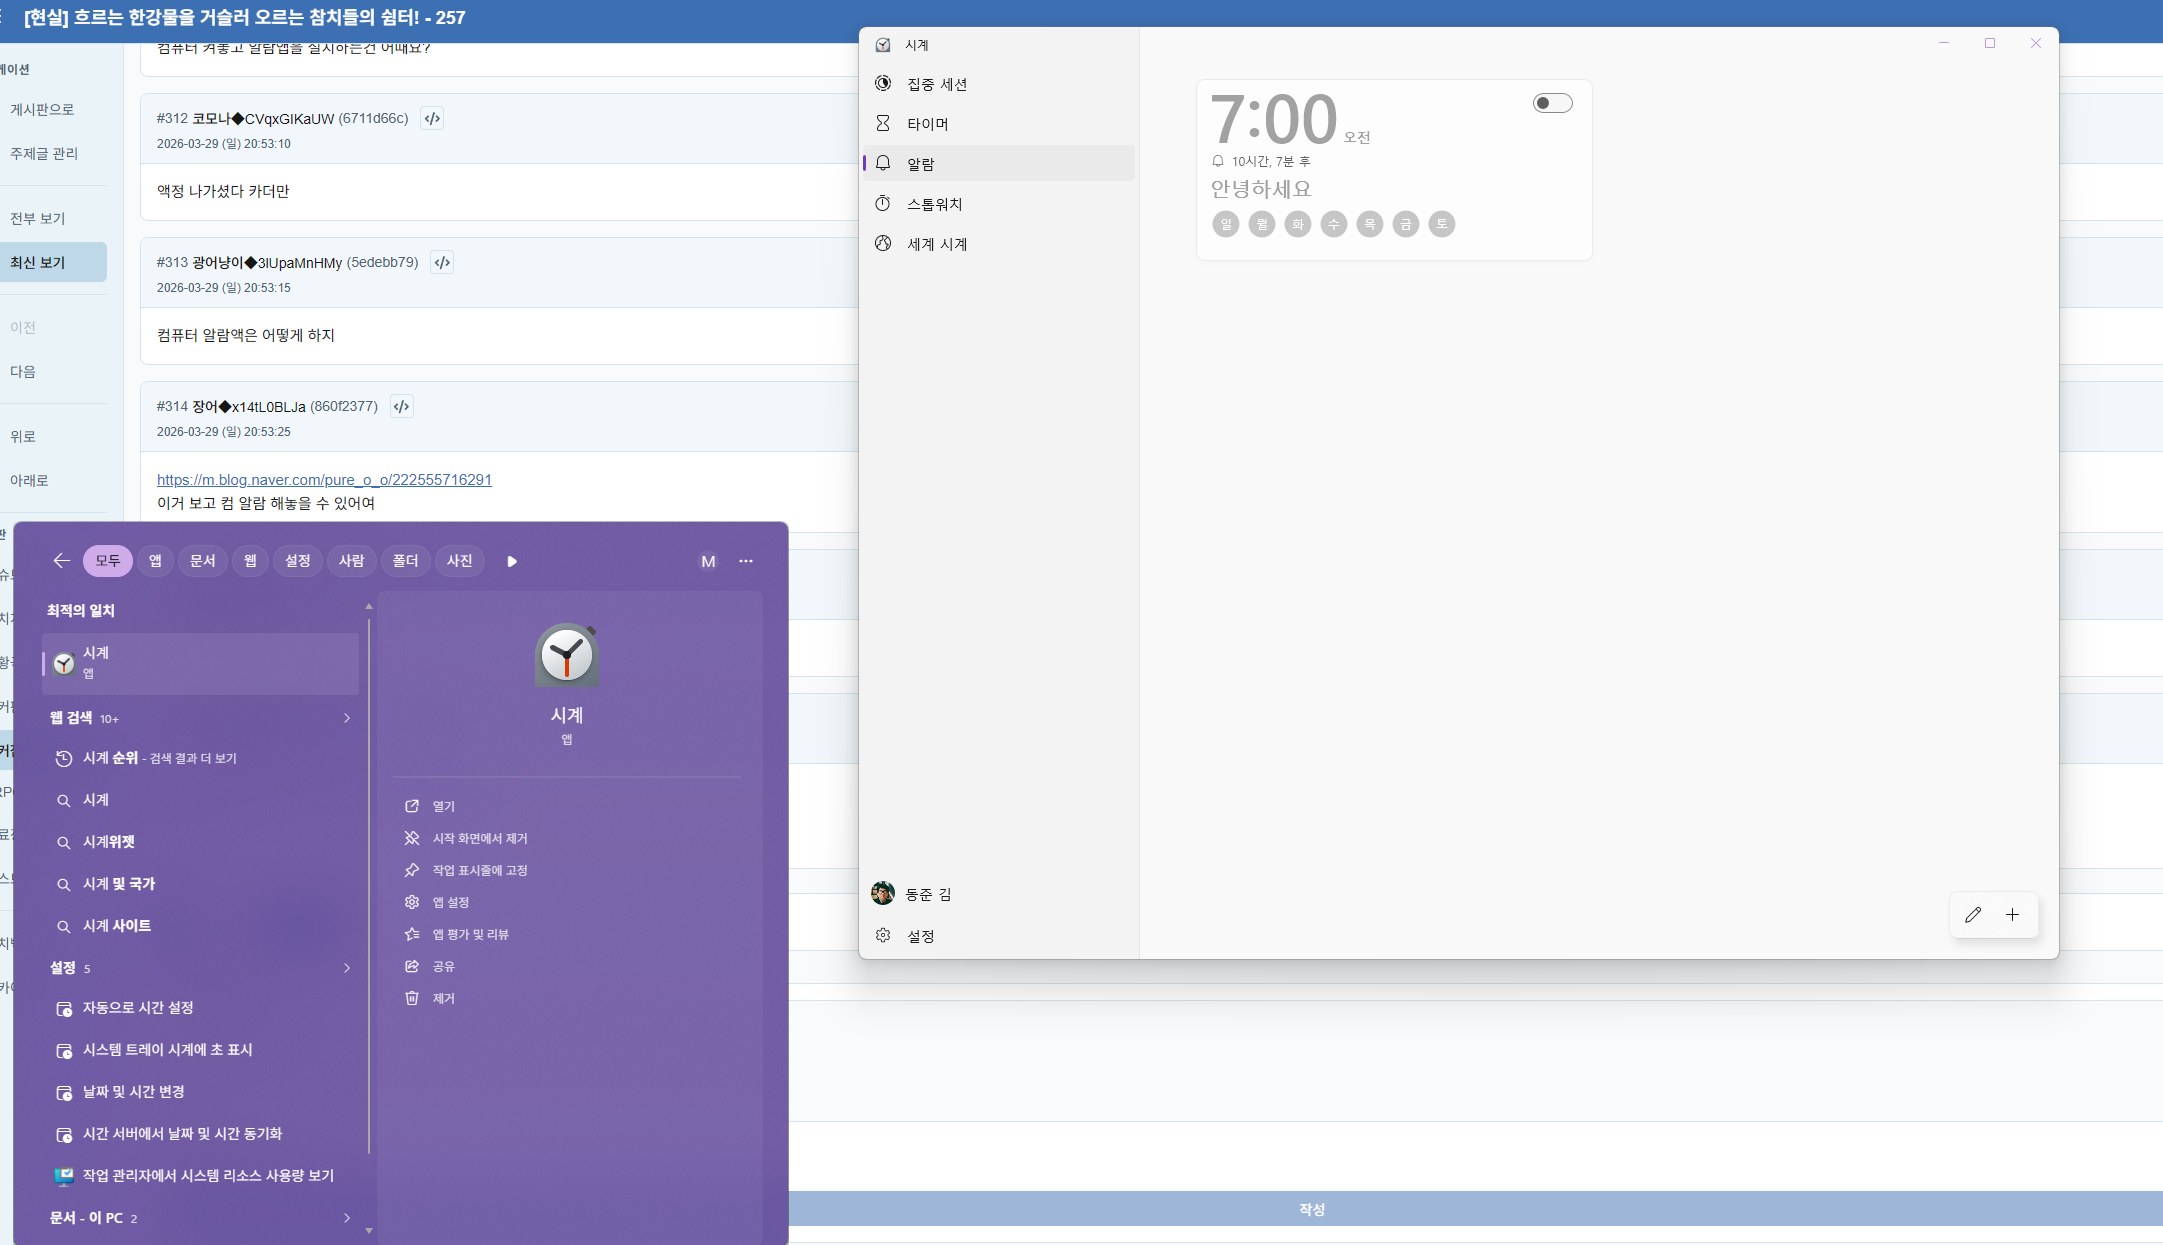Click 작업 표시줄에 고정 option
This screenshot has width=2163, height=1245.
coord(479,870)
